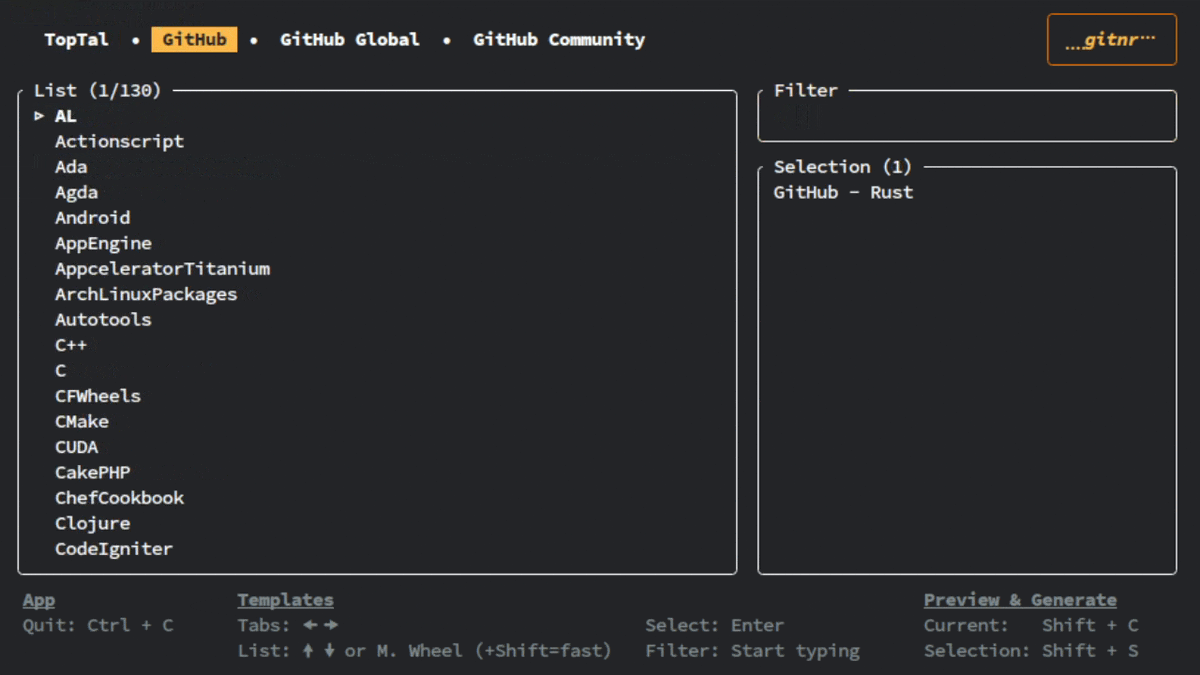Click the Preview & Generate header
This screenshot has width=1200, height=675.
point(1020,599)
